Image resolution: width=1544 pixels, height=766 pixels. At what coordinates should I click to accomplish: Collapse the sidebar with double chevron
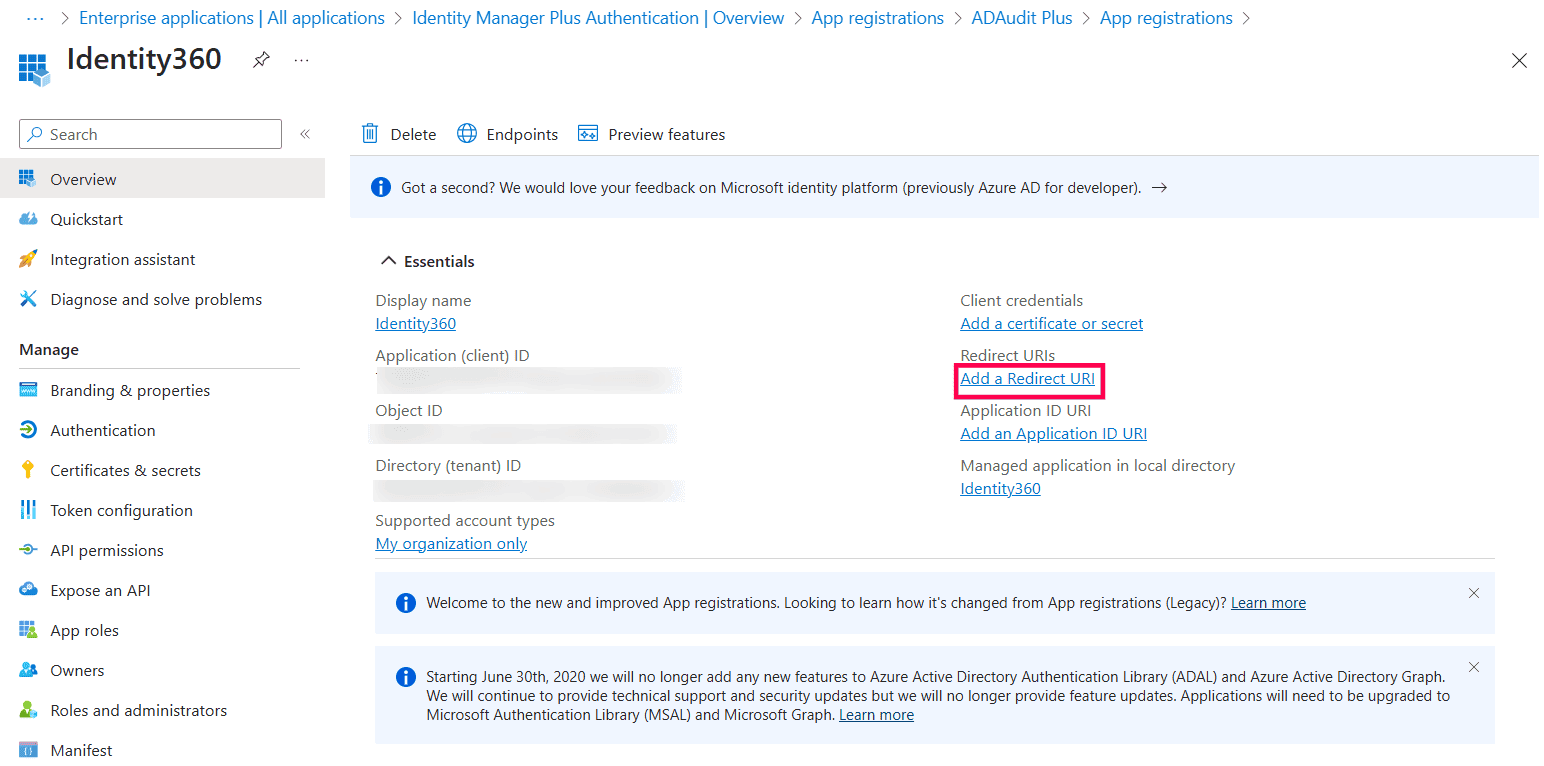[305, 134]
